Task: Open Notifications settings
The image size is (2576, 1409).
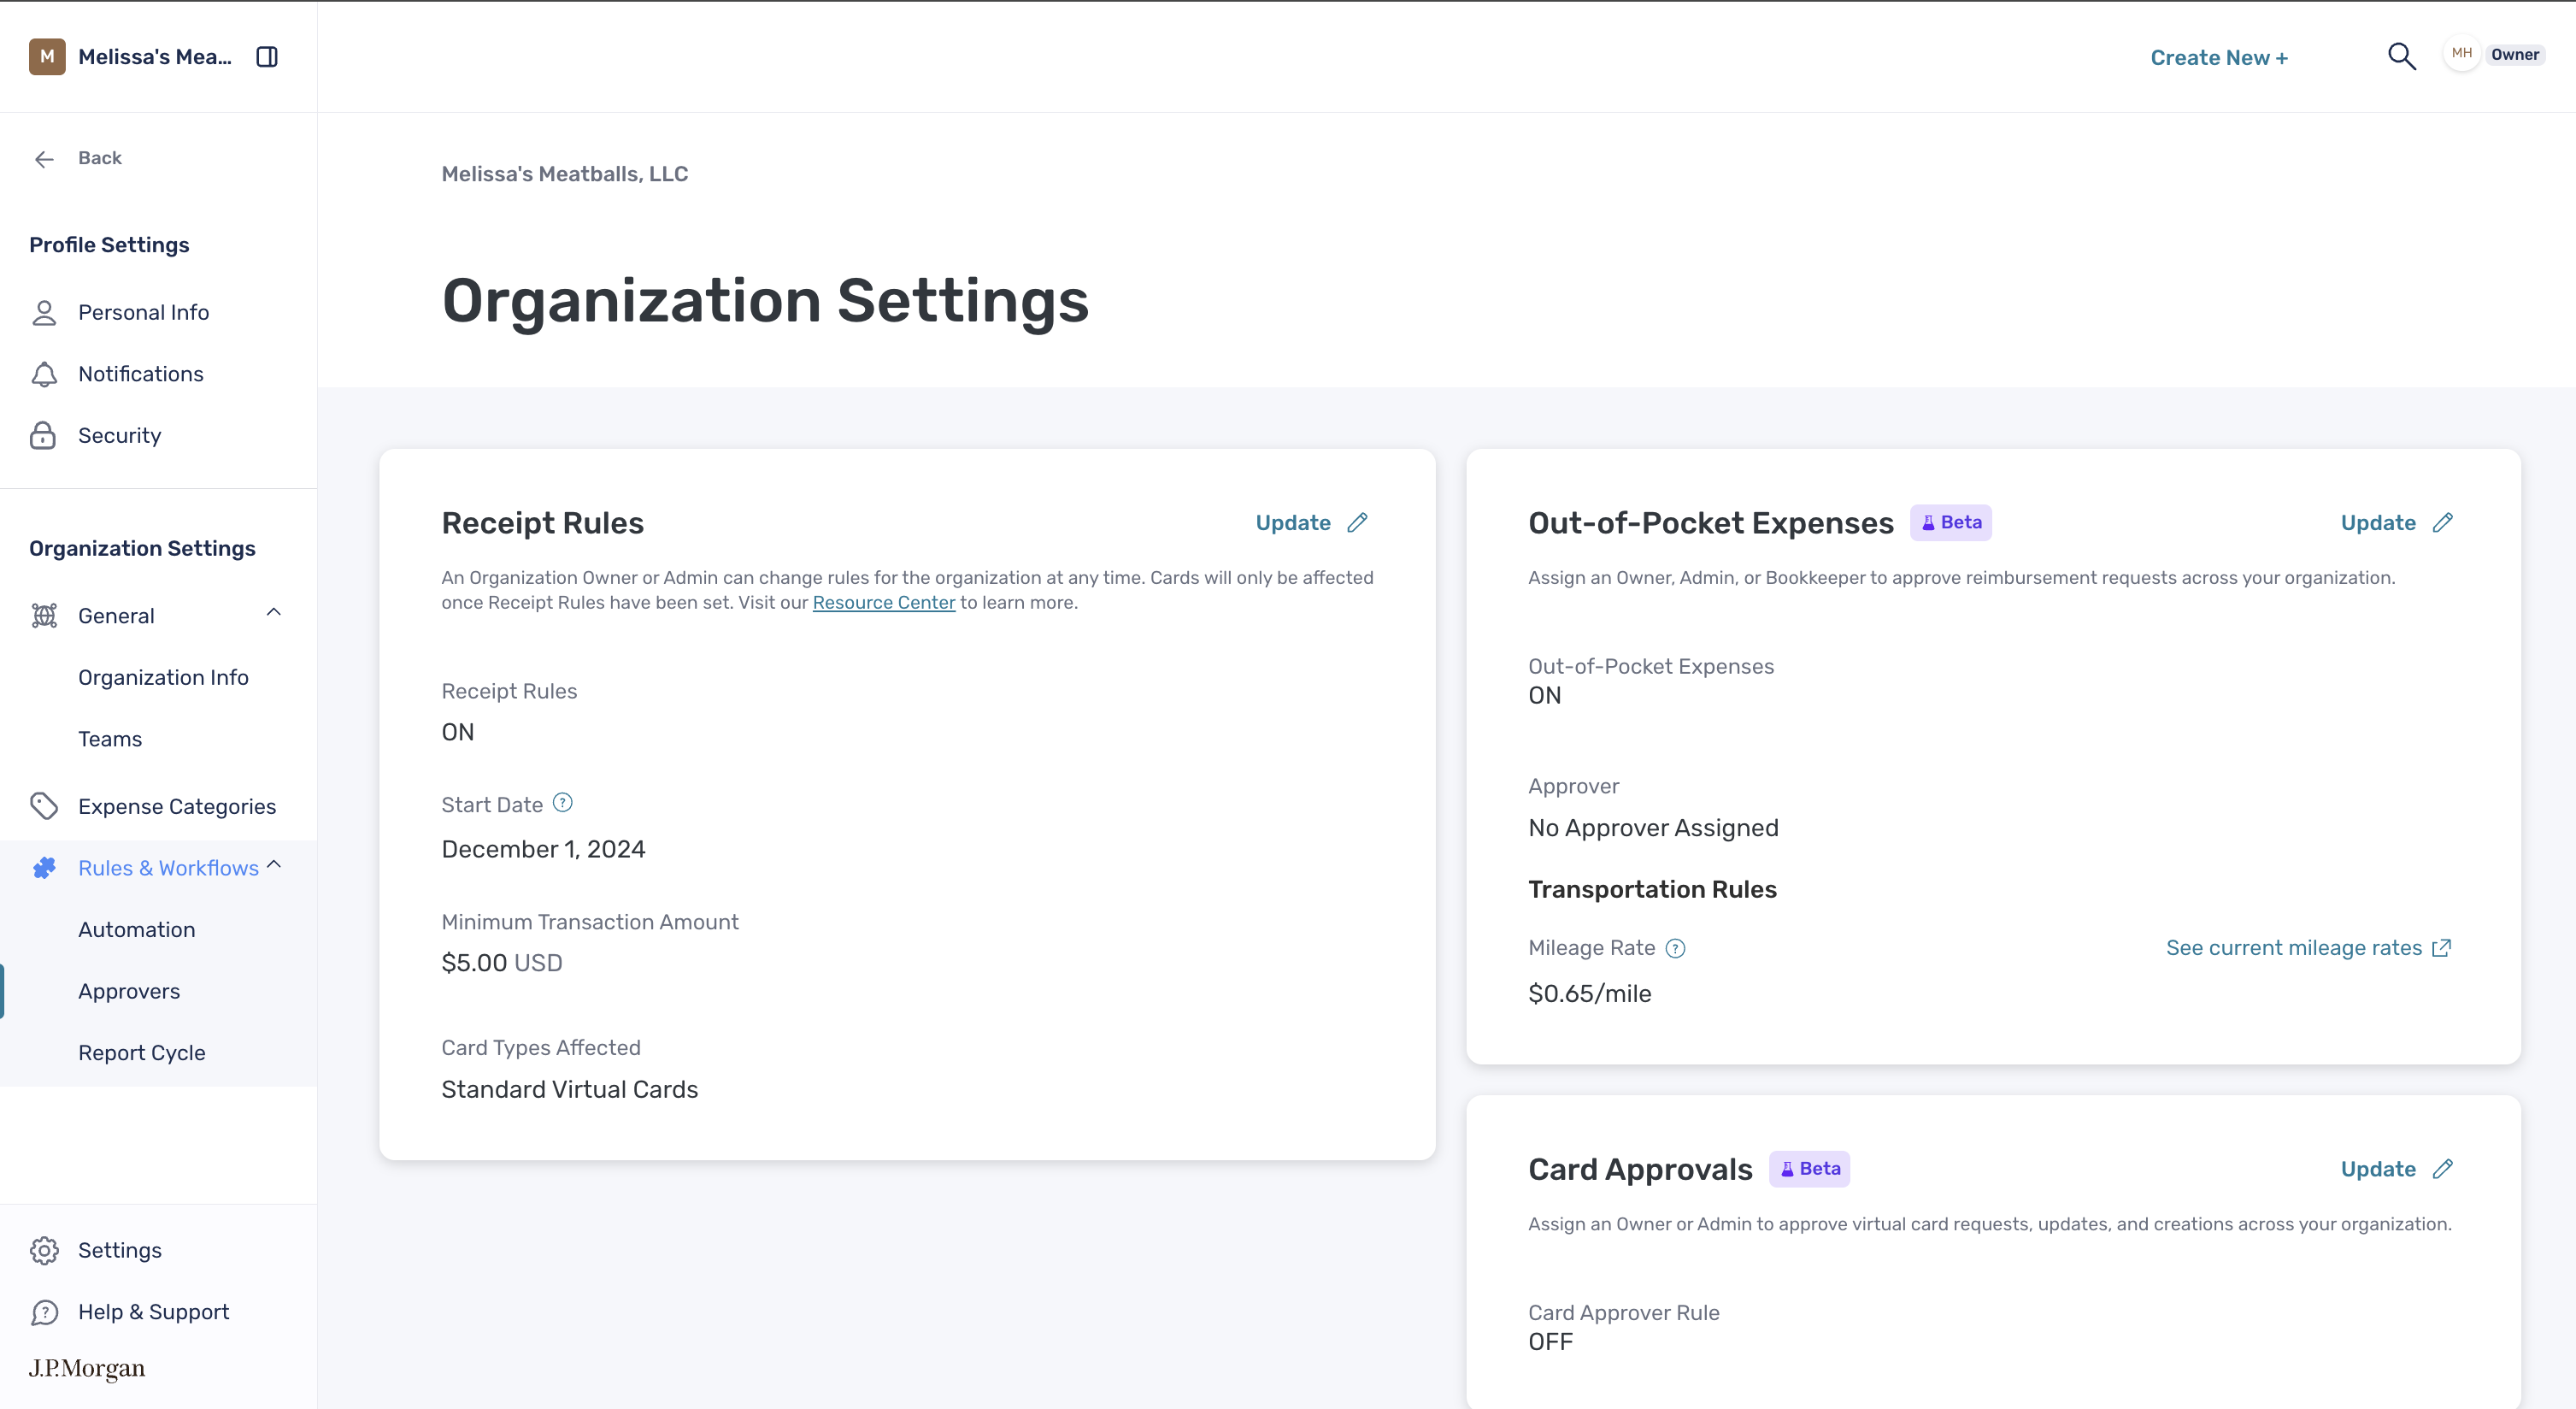Action: (x=141, y=374)
